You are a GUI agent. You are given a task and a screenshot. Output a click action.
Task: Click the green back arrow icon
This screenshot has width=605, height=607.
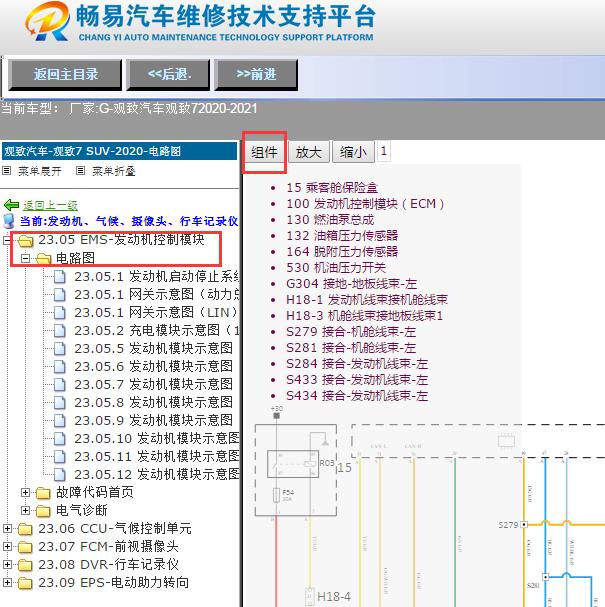coord(11,205)
